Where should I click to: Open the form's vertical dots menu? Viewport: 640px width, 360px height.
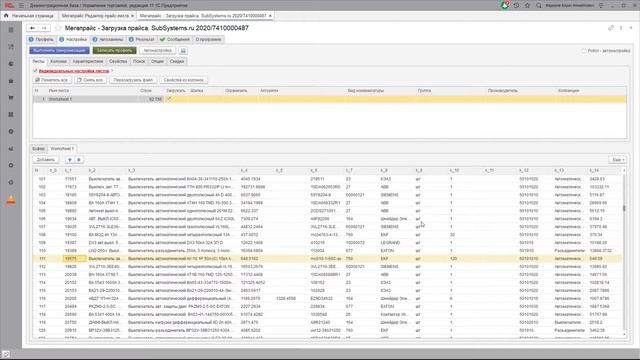(621, 28)
